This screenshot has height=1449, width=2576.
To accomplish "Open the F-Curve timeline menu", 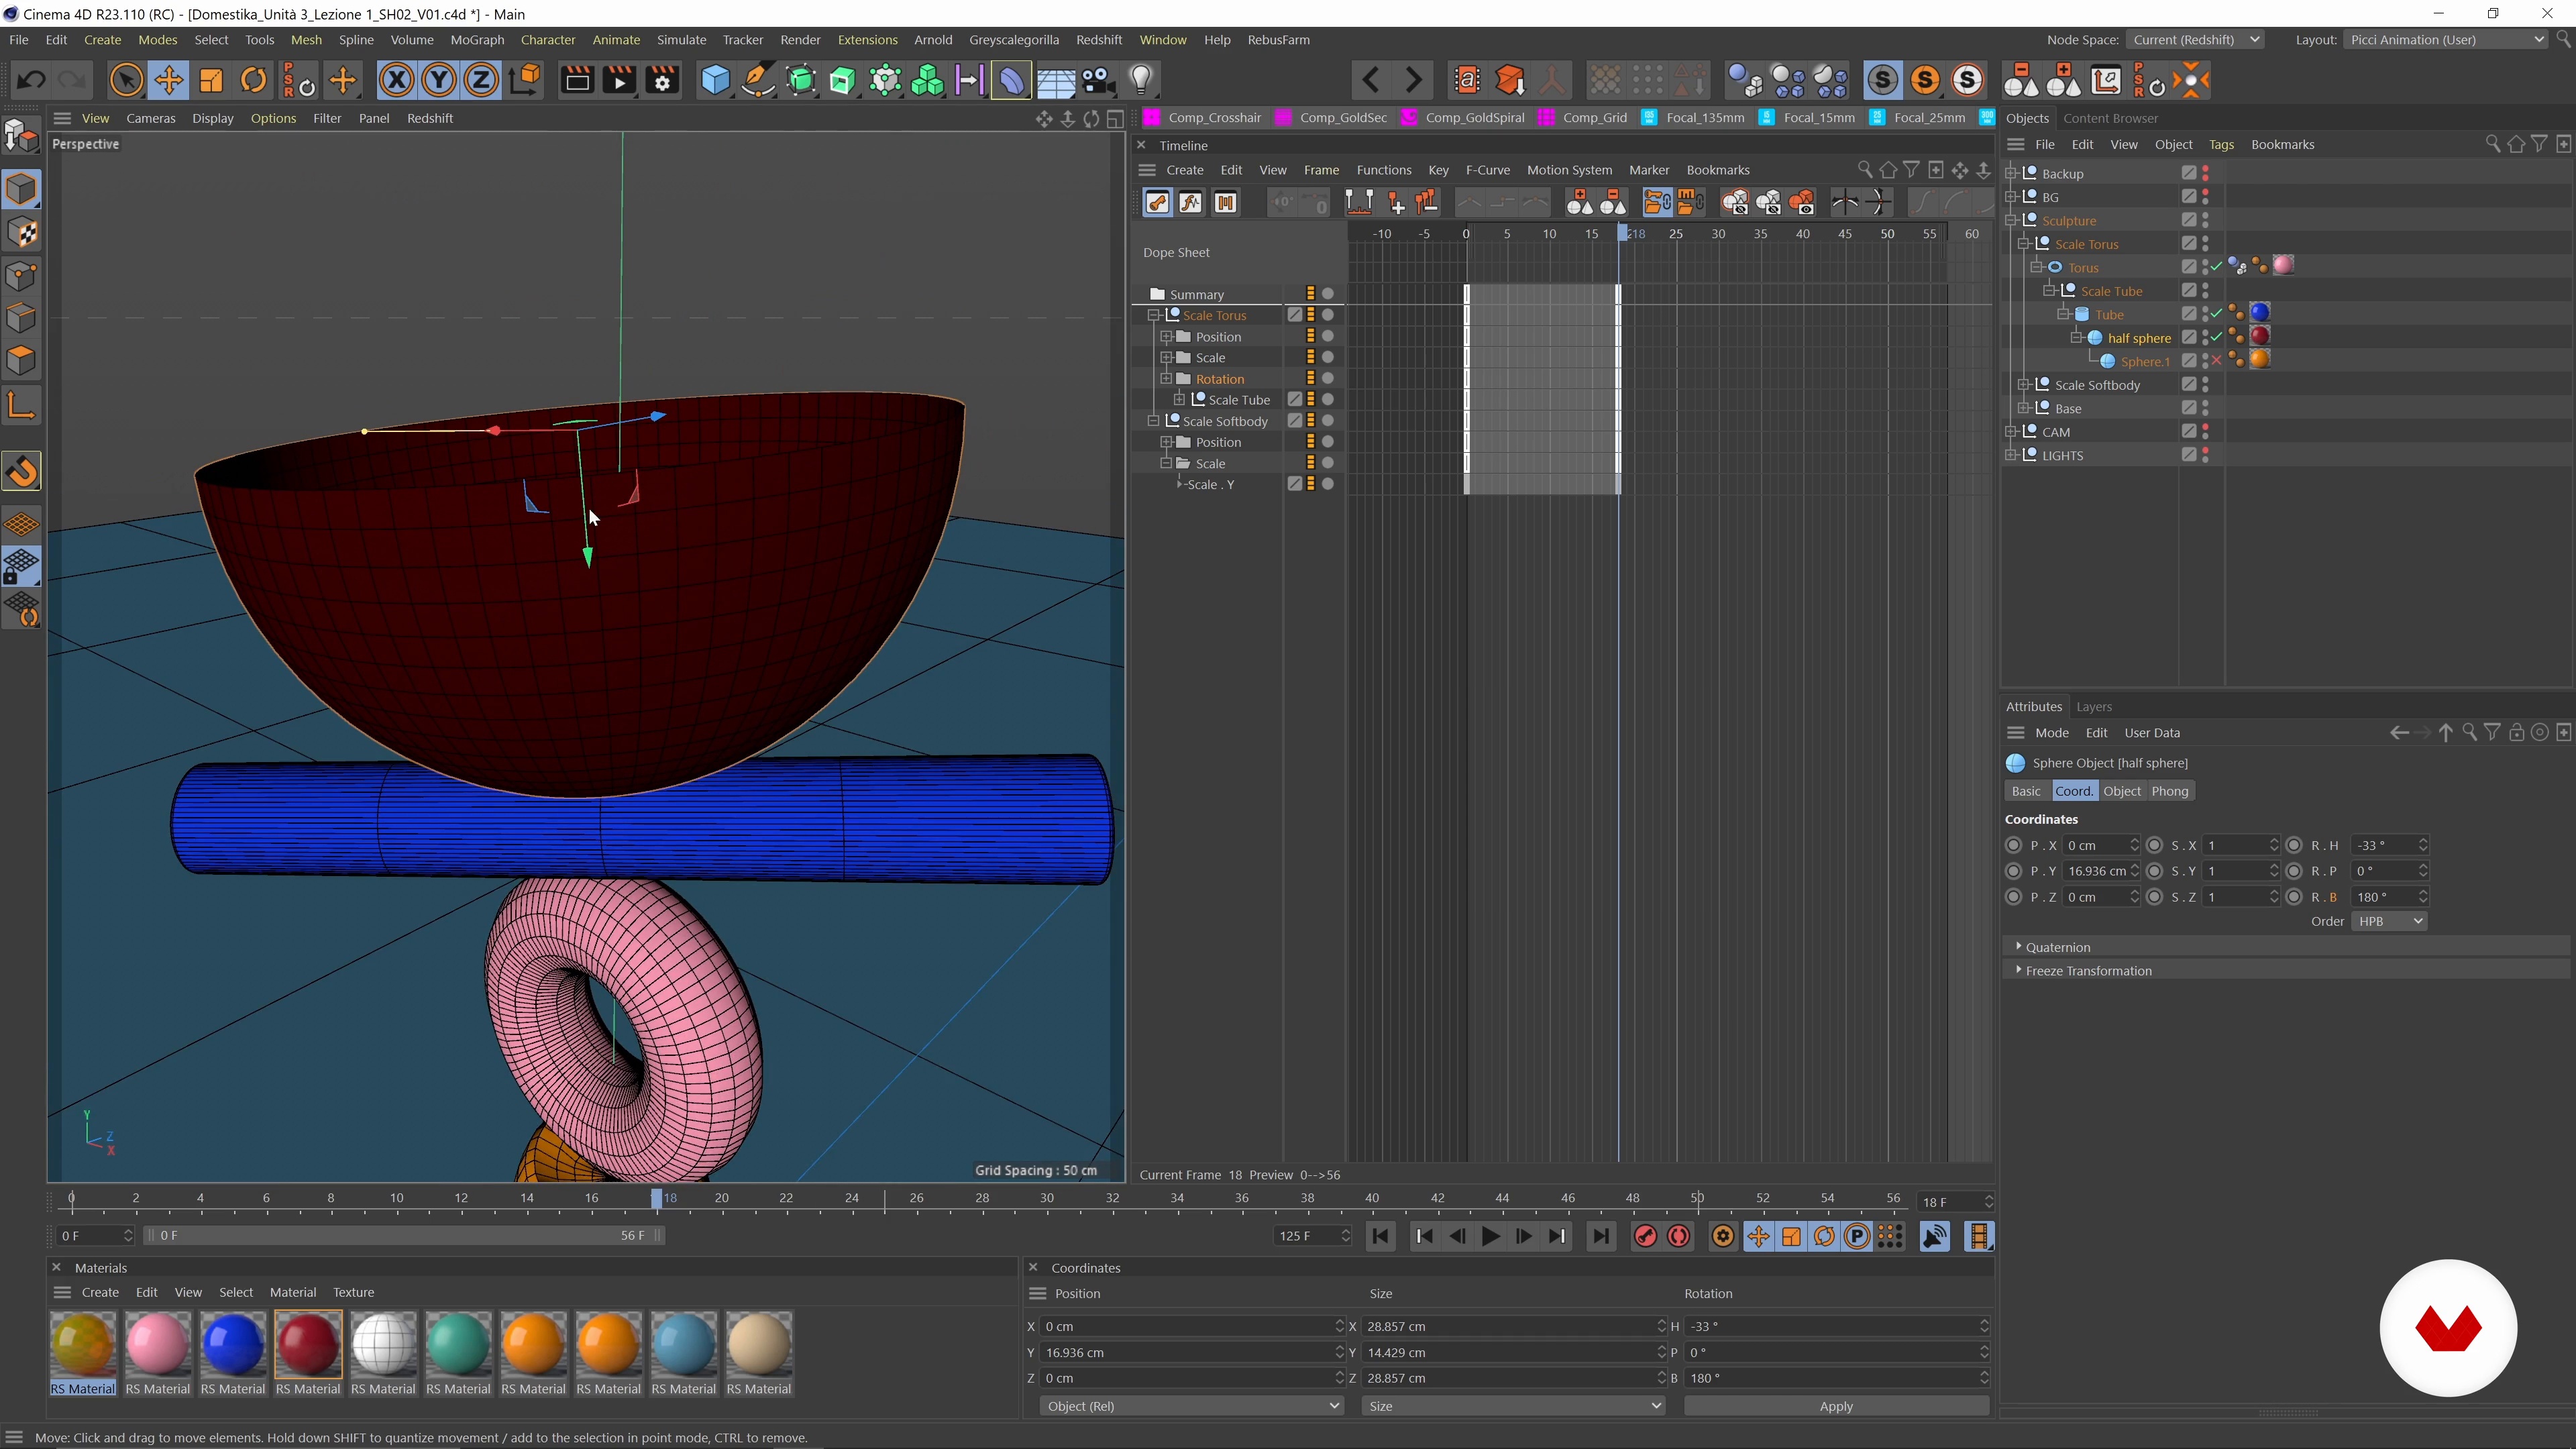I will point(1487,170).
